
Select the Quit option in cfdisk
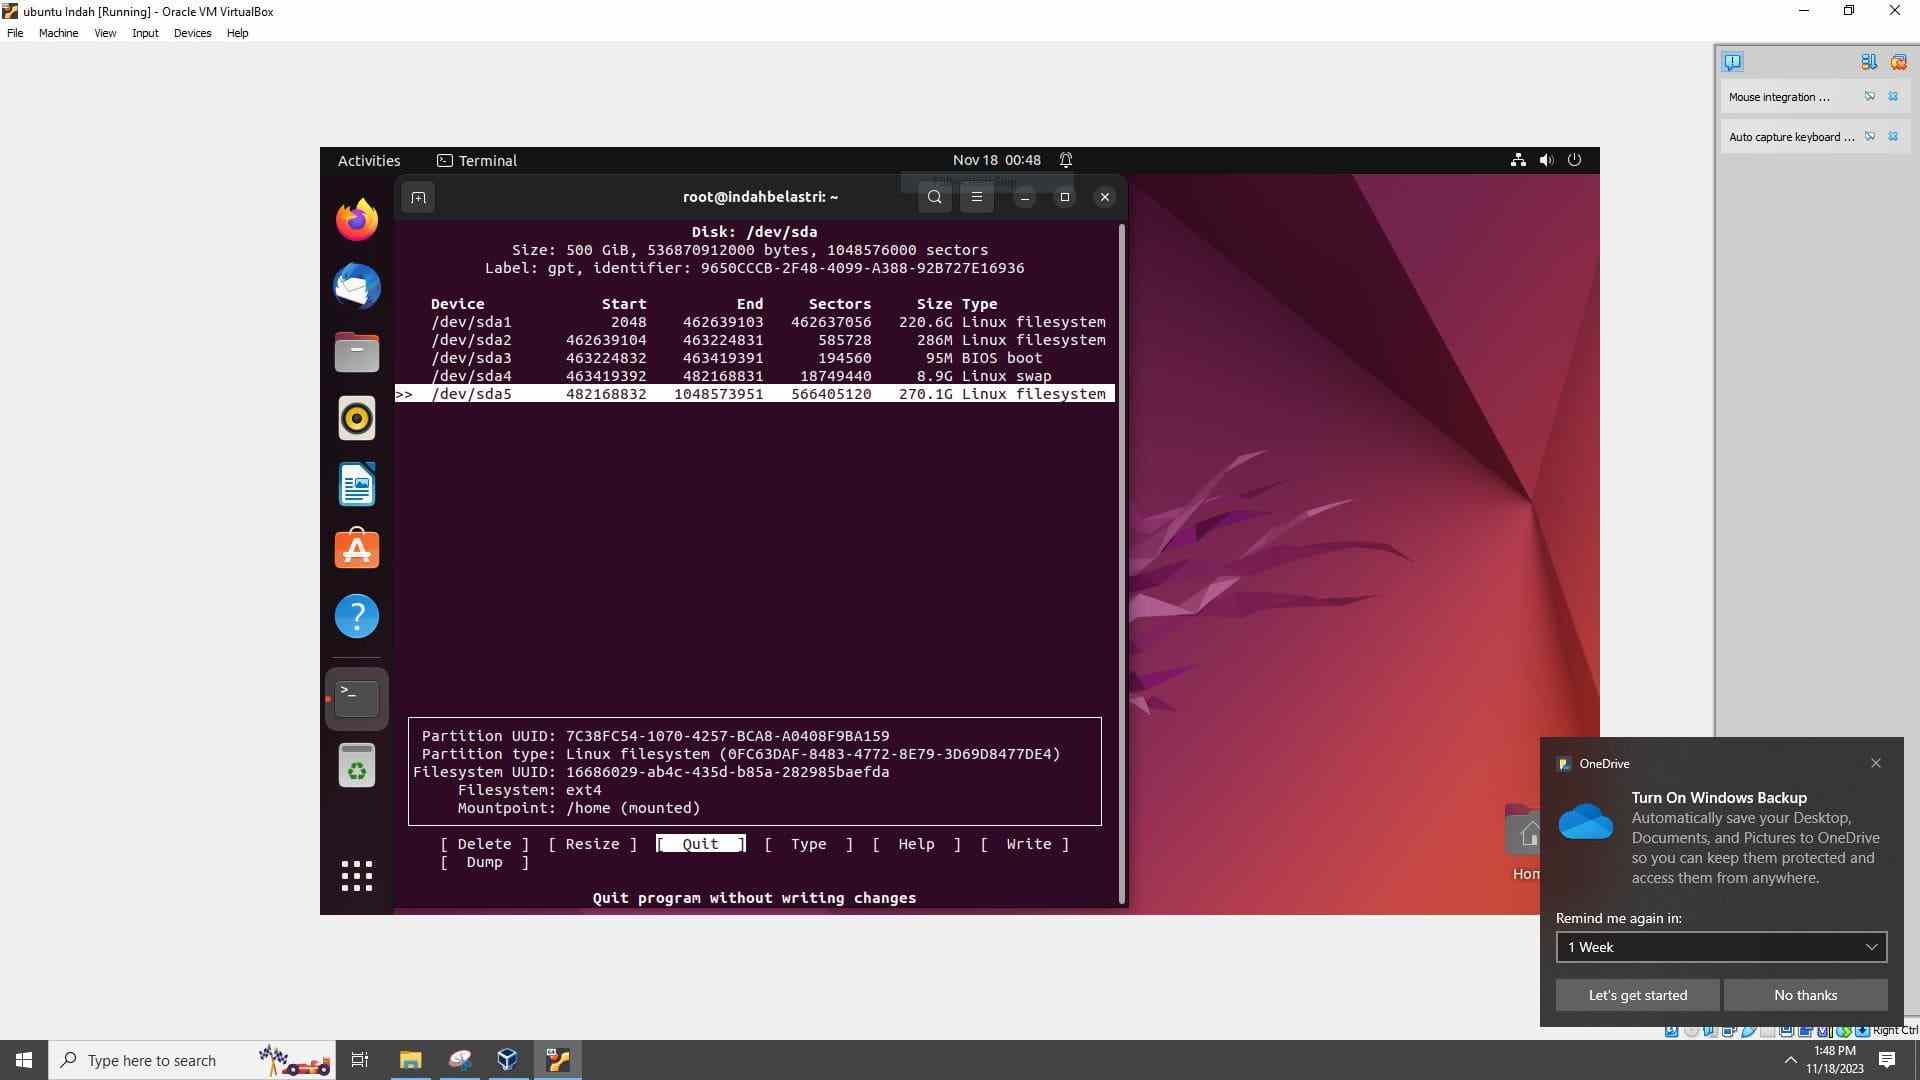pos(700,844)
